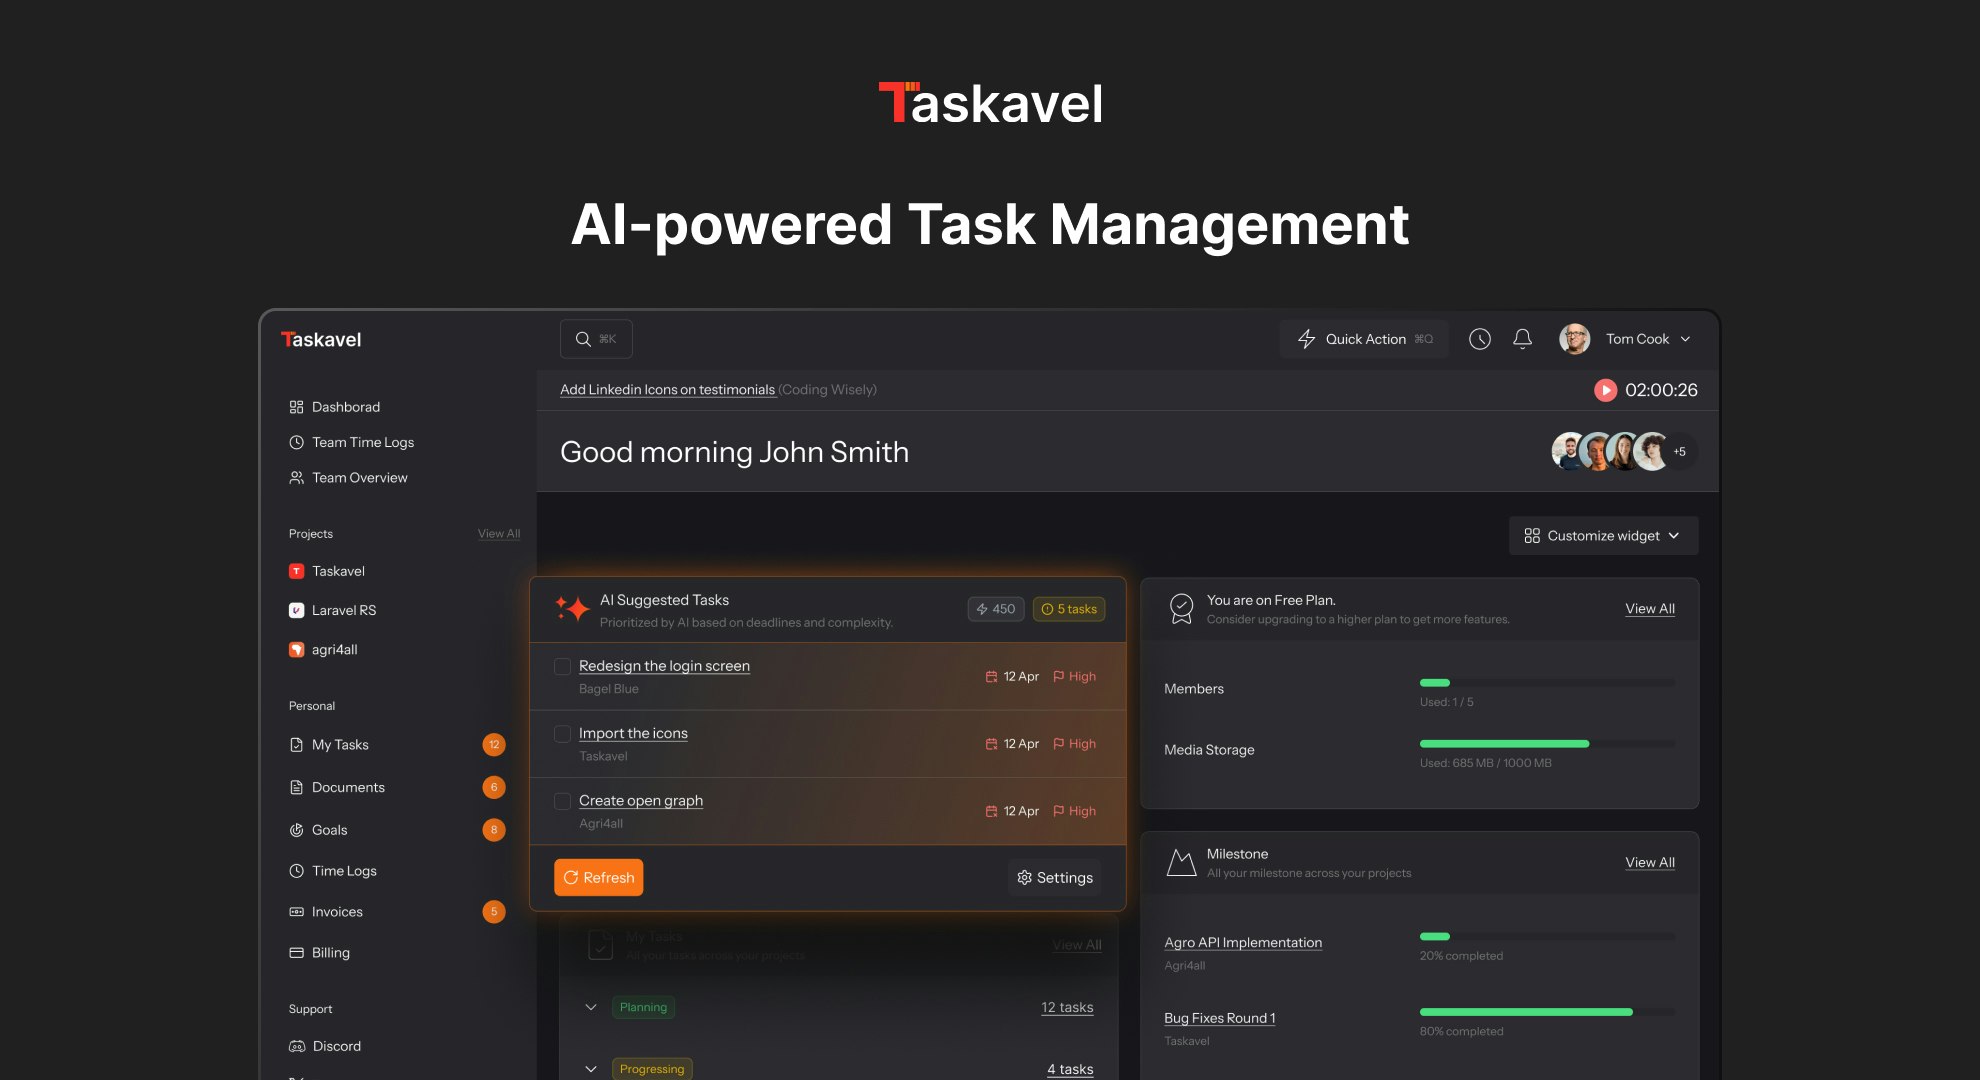This screenshot has width=1980, height=1080.
Task: Click View All next to Milestone
Action: pyautogui.click(x=1650, y=862)
